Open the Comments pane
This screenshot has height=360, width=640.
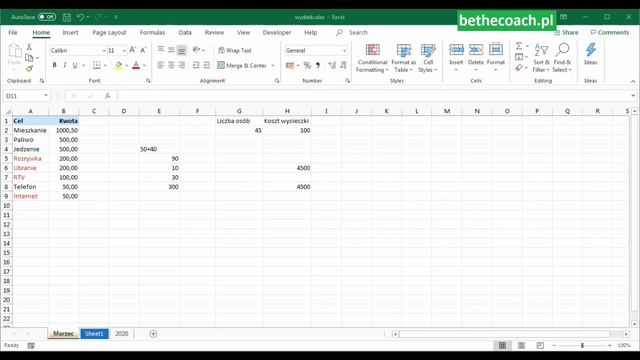(x=610, y=32)
